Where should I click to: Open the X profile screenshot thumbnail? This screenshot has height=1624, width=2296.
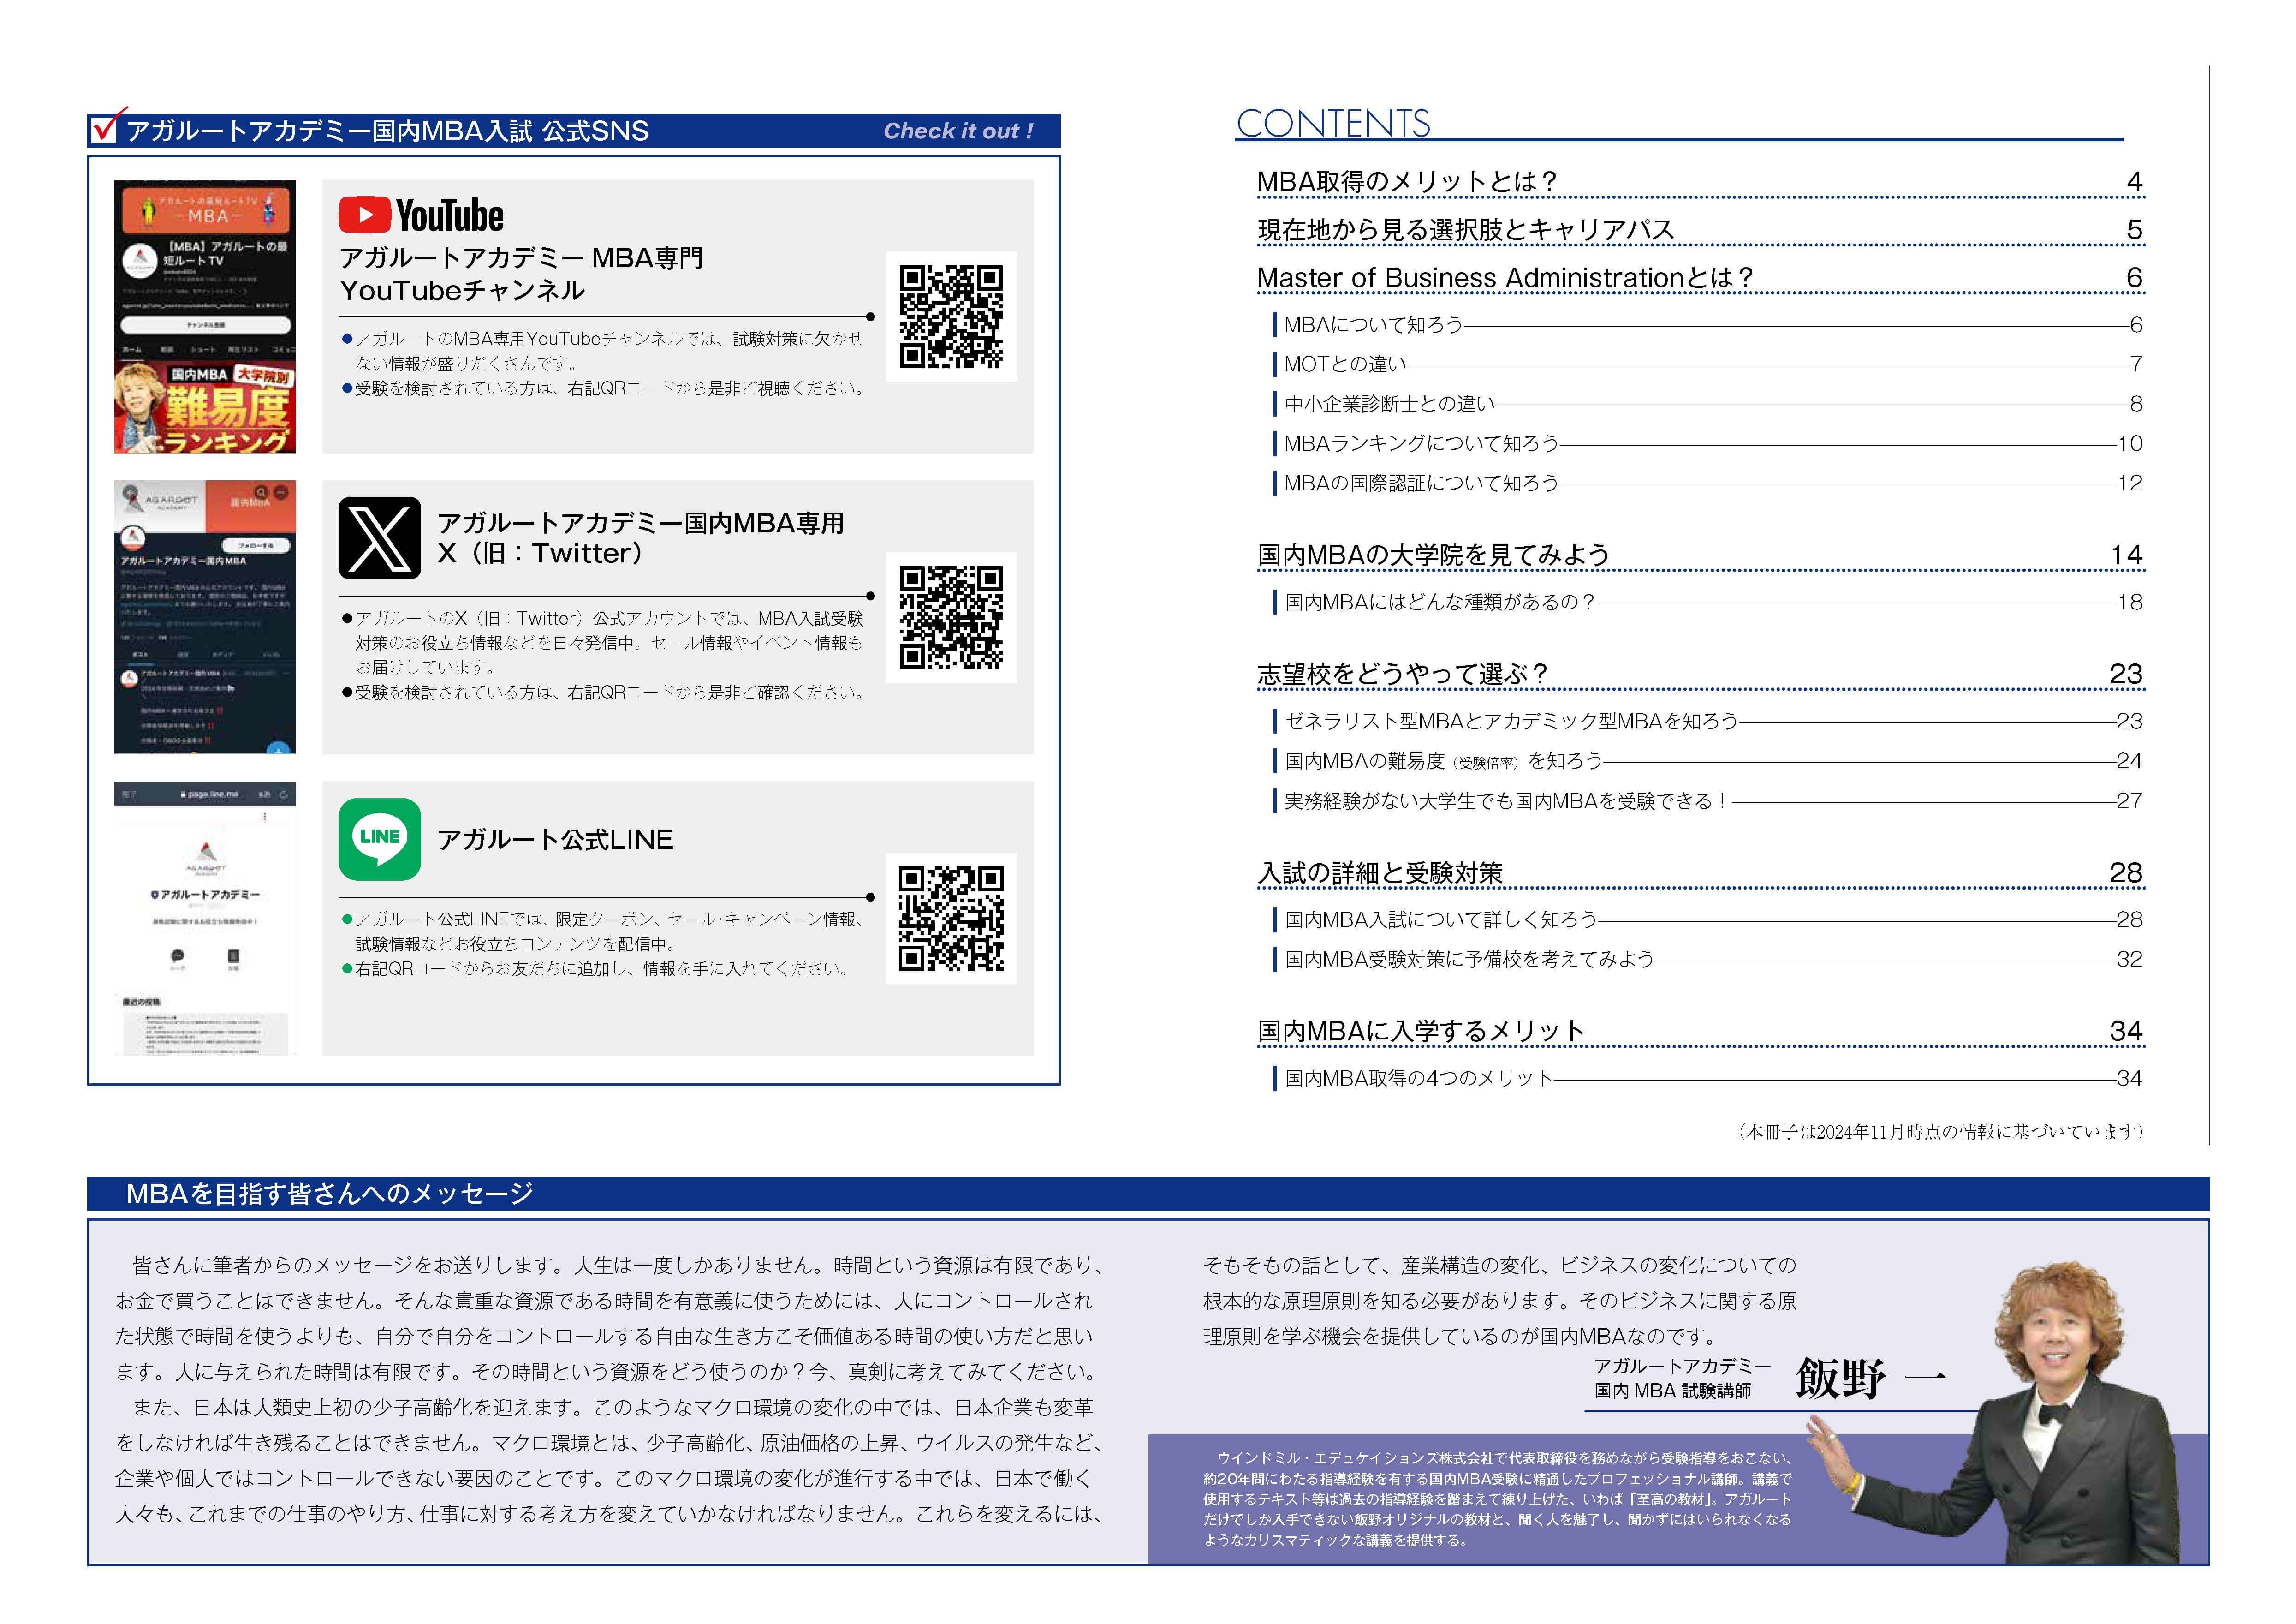pos(205,617)
